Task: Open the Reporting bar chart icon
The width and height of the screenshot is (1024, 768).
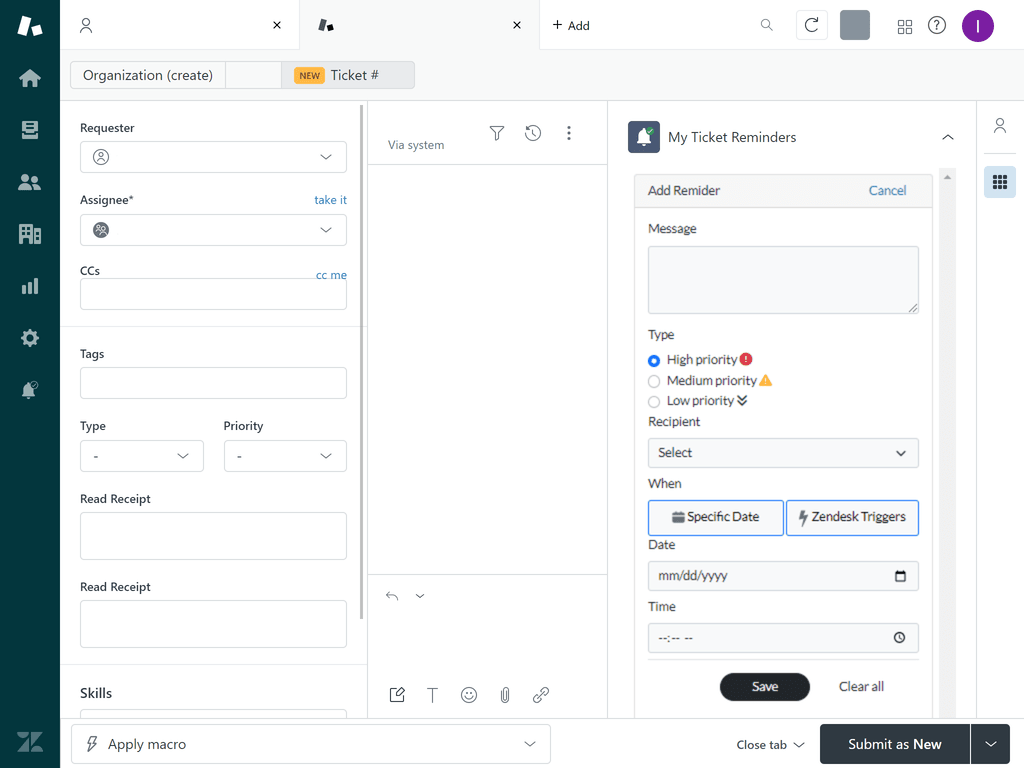Action: (30, 286)
